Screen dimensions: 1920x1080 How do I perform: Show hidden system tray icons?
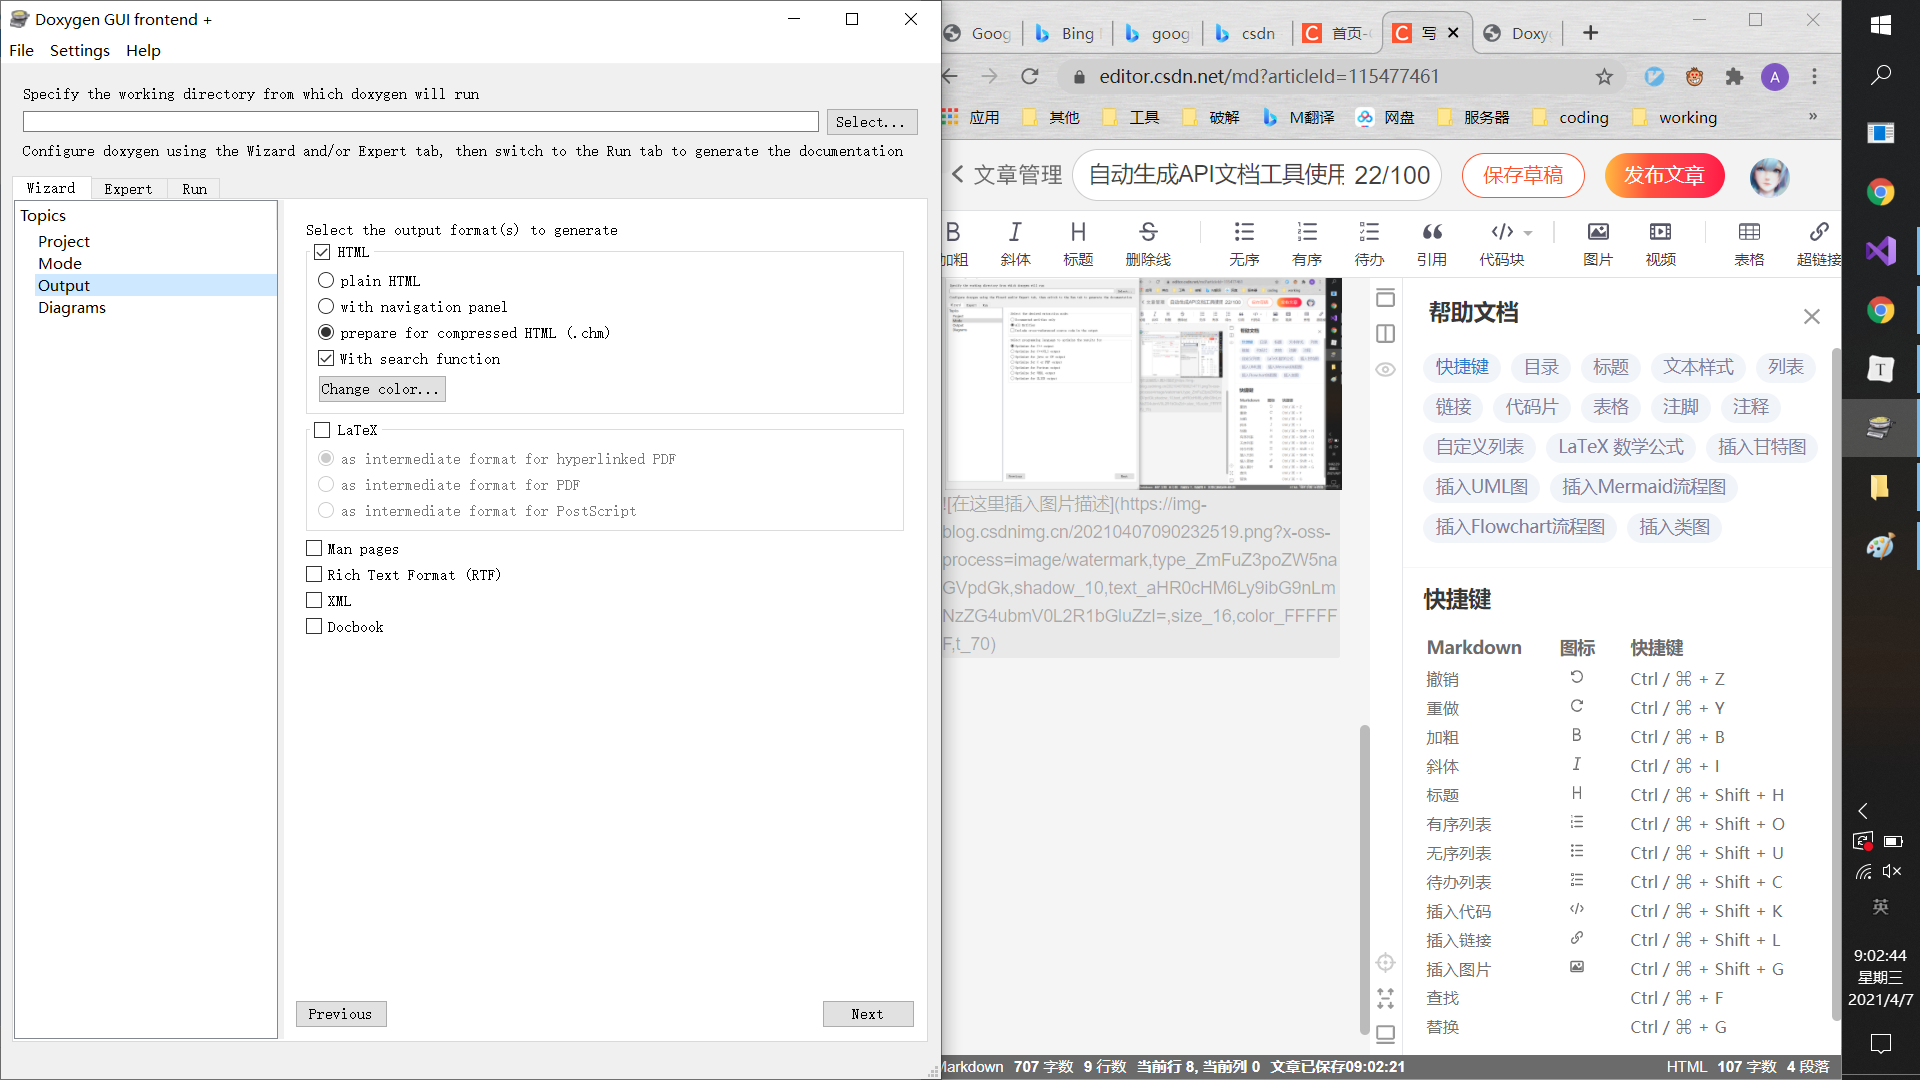point(1862,811)
